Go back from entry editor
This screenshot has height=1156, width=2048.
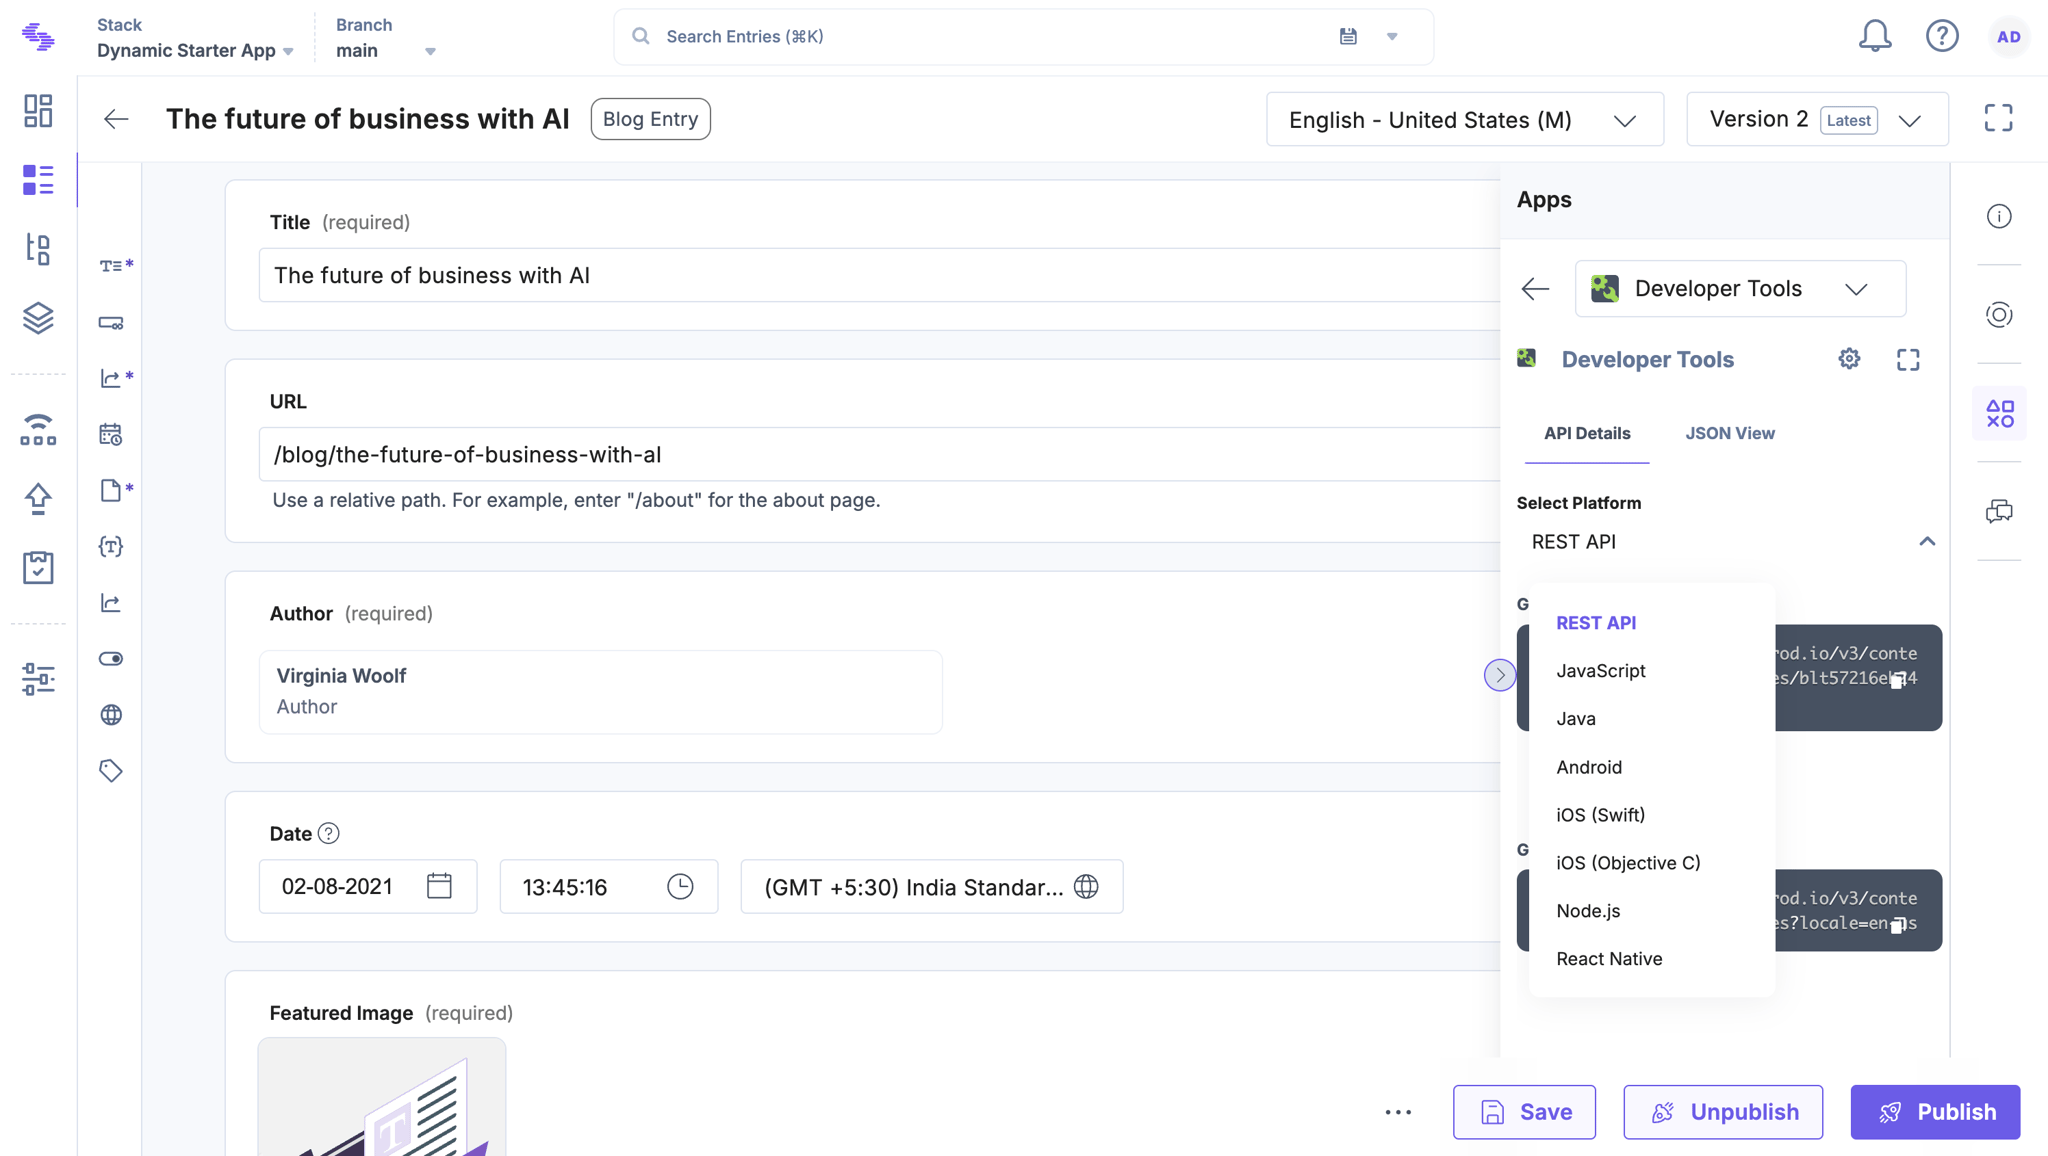(x=116, y=119)
